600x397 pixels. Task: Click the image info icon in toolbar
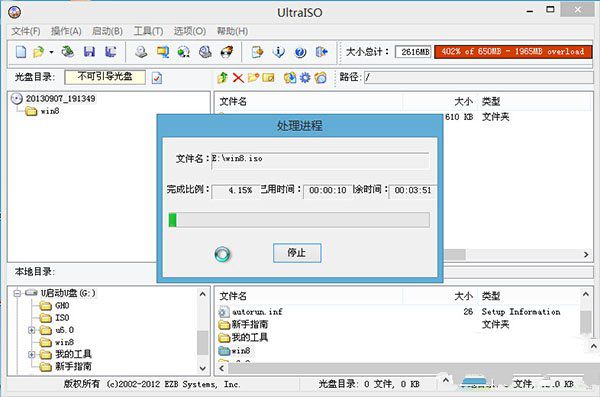(279, 52)
